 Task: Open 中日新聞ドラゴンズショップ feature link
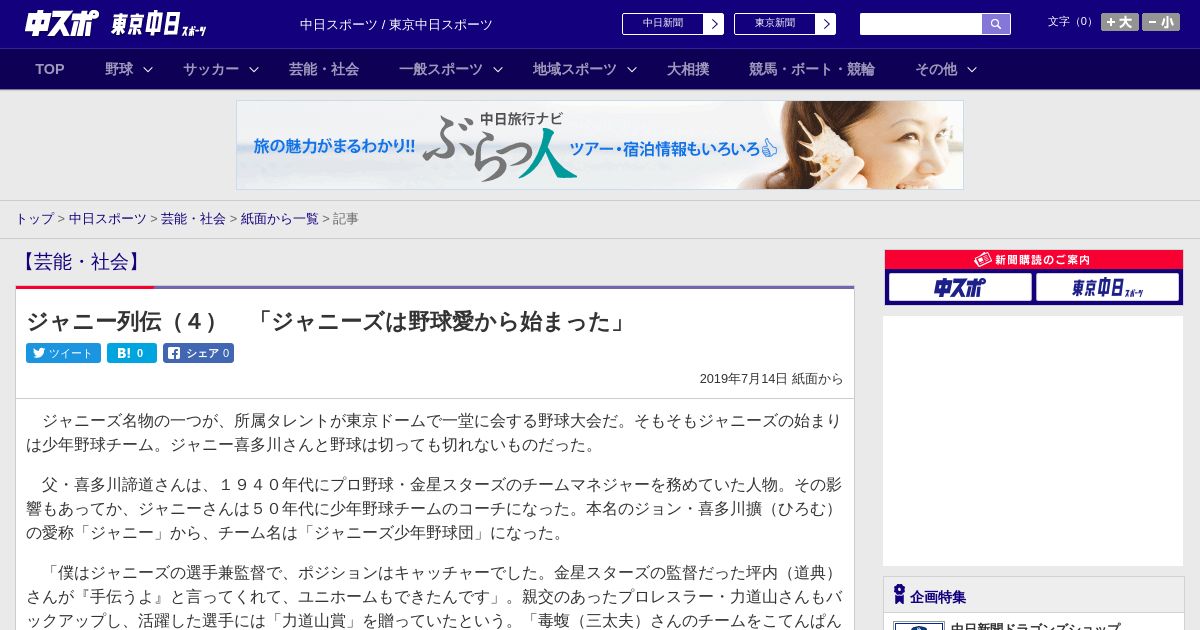(1035, 627)
